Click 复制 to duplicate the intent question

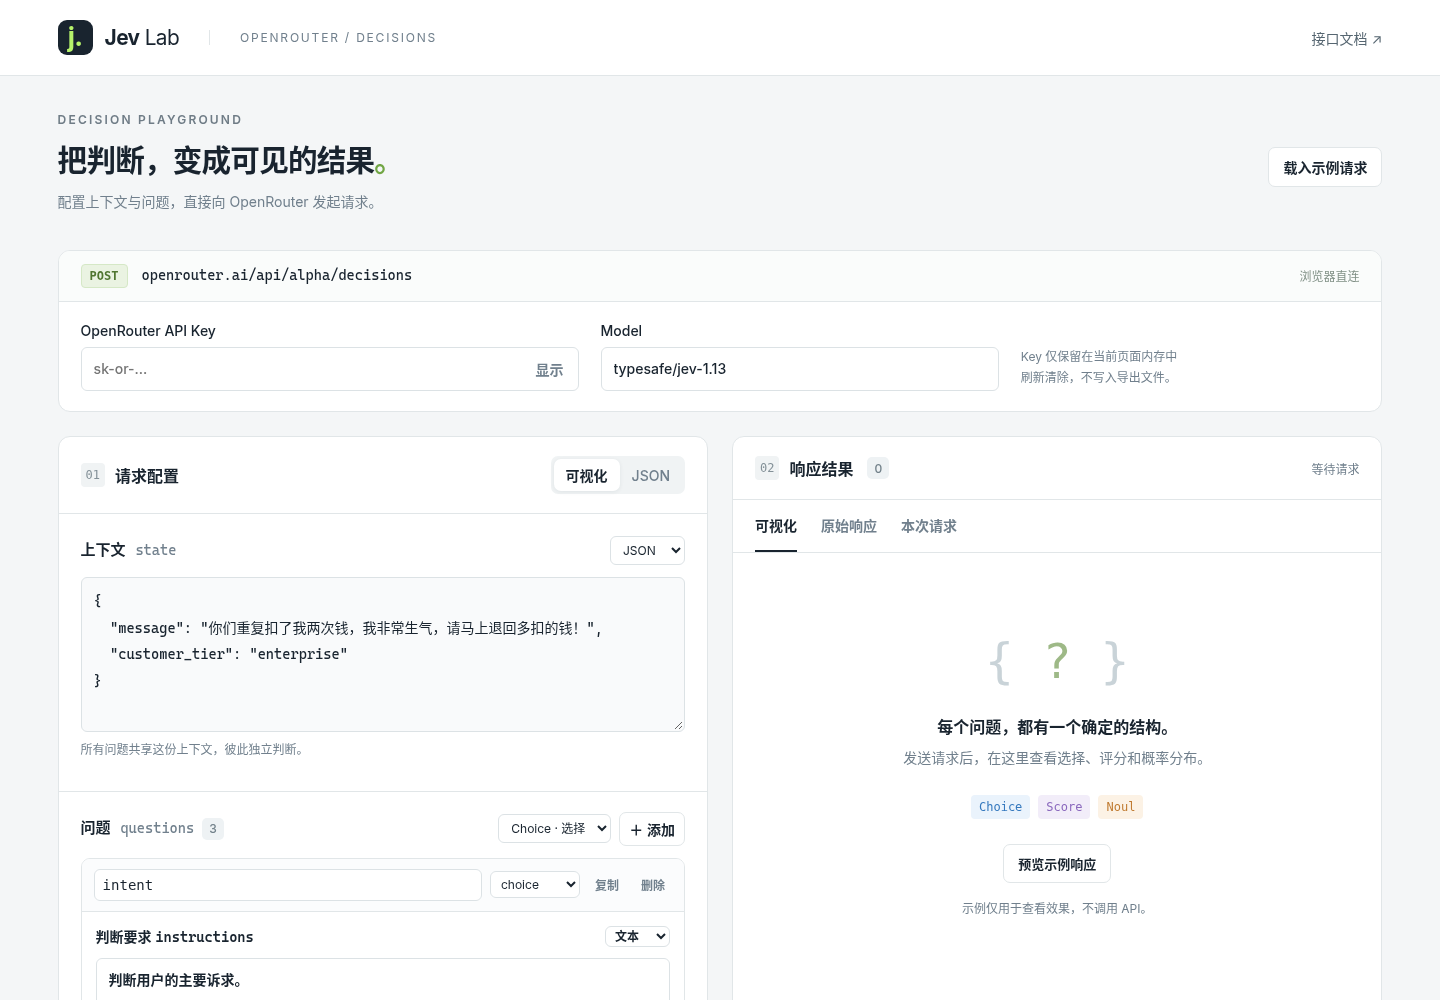[607, 885]
